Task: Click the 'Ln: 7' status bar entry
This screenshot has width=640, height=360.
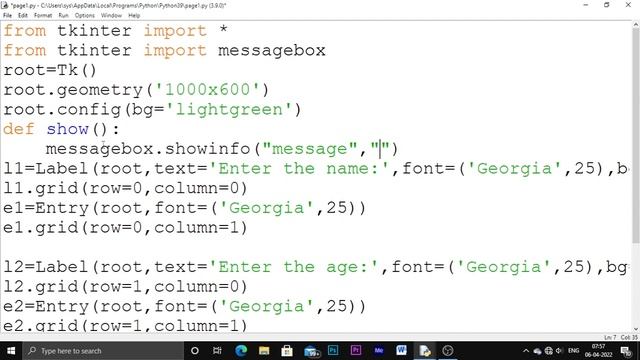Action: (610, 338)
